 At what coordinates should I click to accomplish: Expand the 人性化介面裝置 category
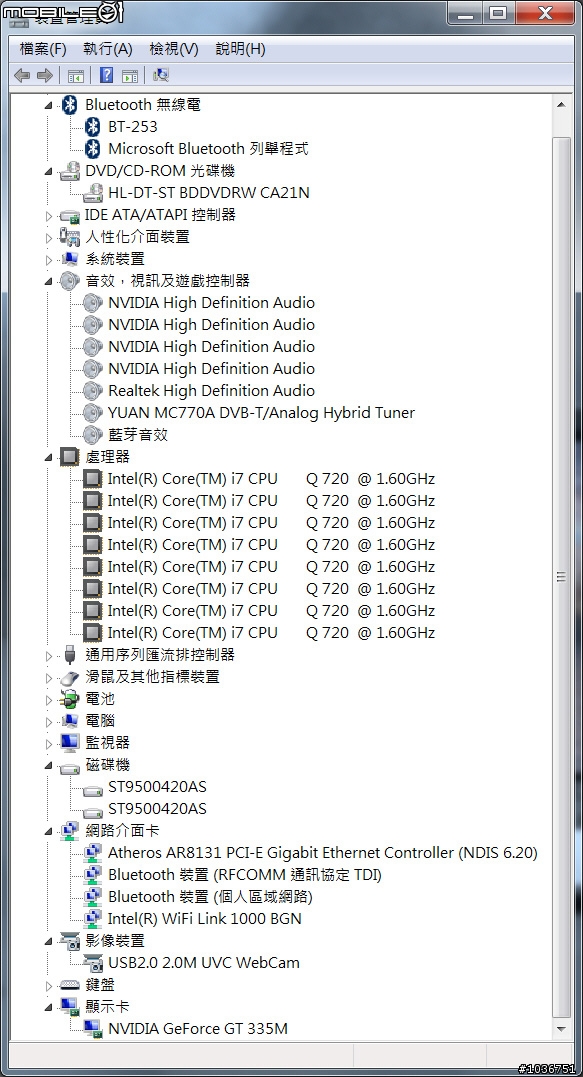point(48,238)
